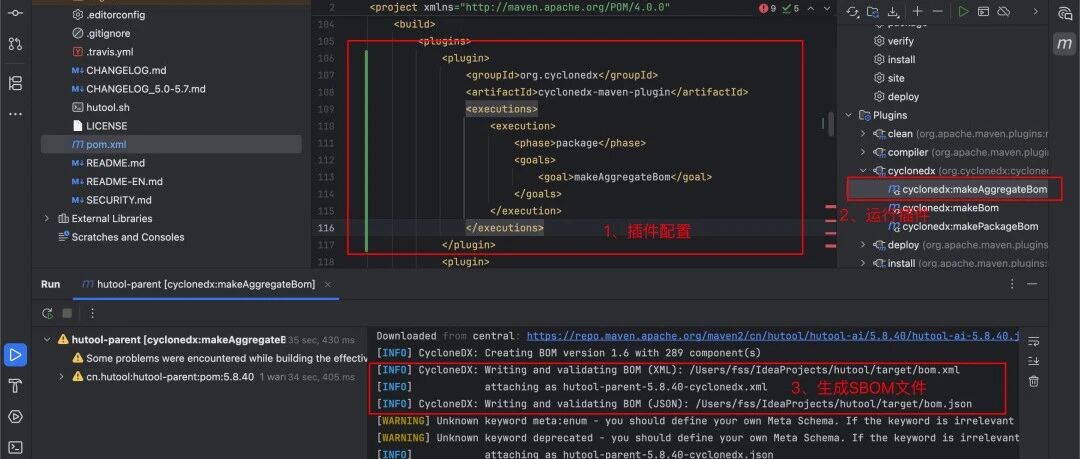Viewport: 1080px width, 459px height.
Task: Place cursor on makeAggregateBom goal line
Action: coord(625,177)
